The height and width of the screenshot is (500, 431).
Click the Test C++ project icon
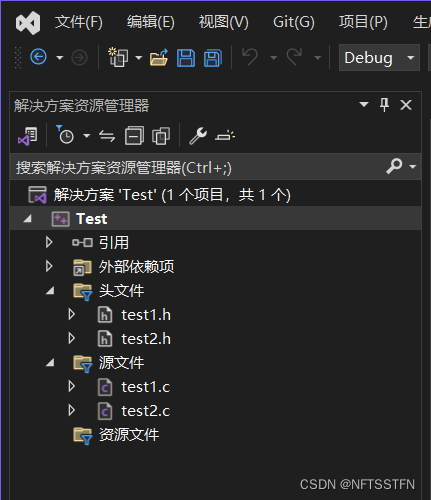(x=60, y=219)
